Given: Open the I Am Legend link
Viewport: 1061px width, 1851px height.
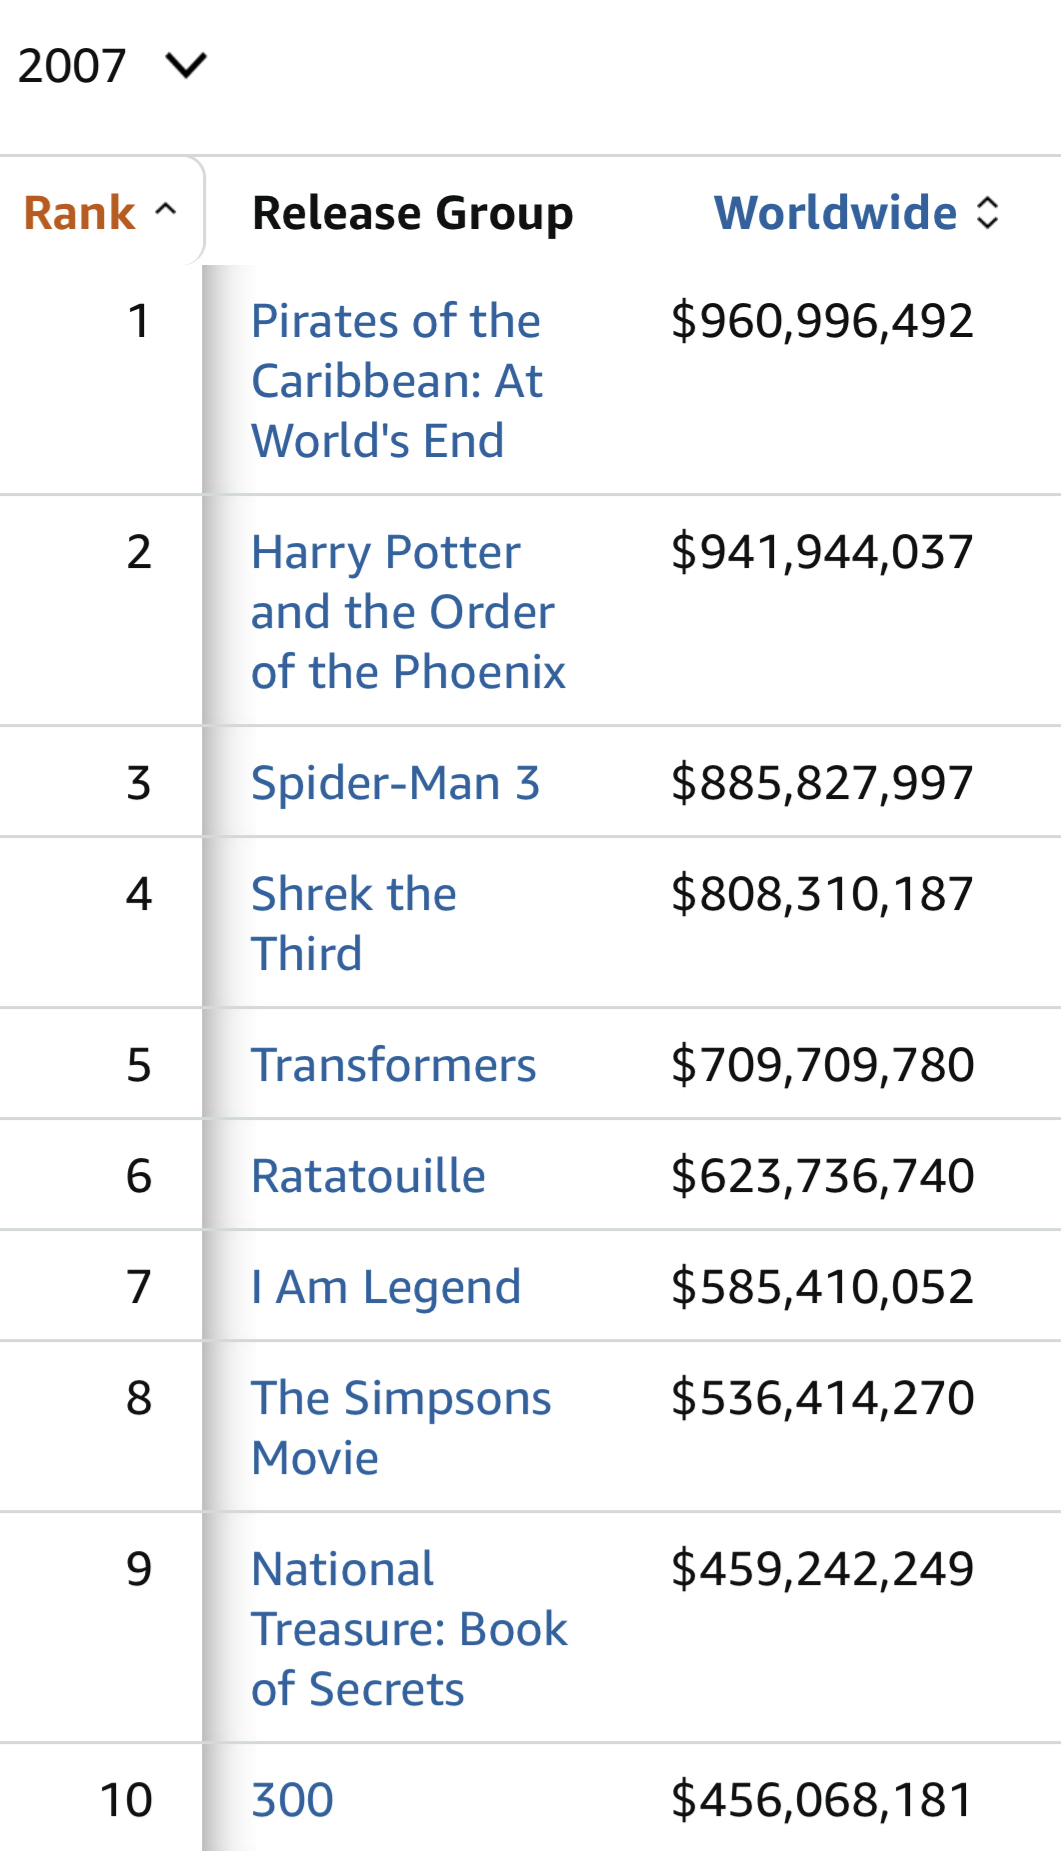Looking at the screenshot, I should click(x=386, y=1287).
